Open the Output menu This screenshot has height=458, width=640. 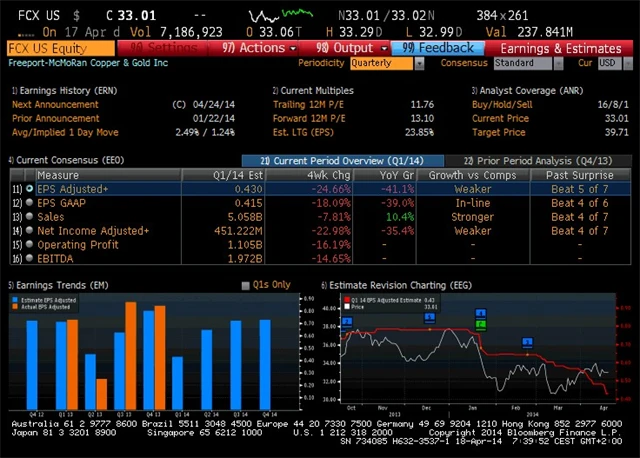(x=344, y=48)
